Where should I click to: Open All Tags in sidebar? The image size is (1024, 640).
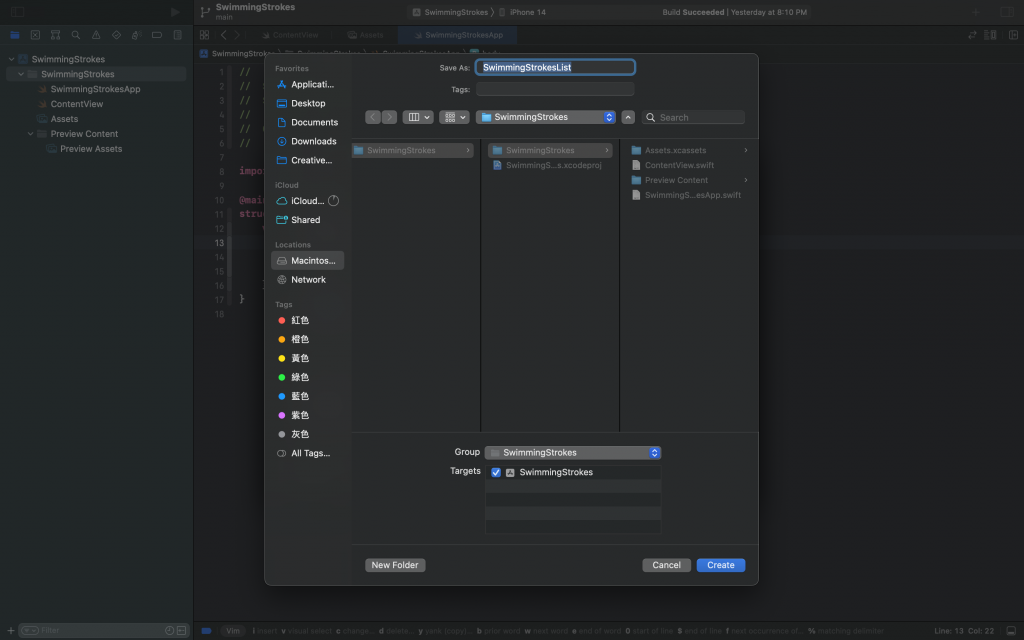click(307, 453)
